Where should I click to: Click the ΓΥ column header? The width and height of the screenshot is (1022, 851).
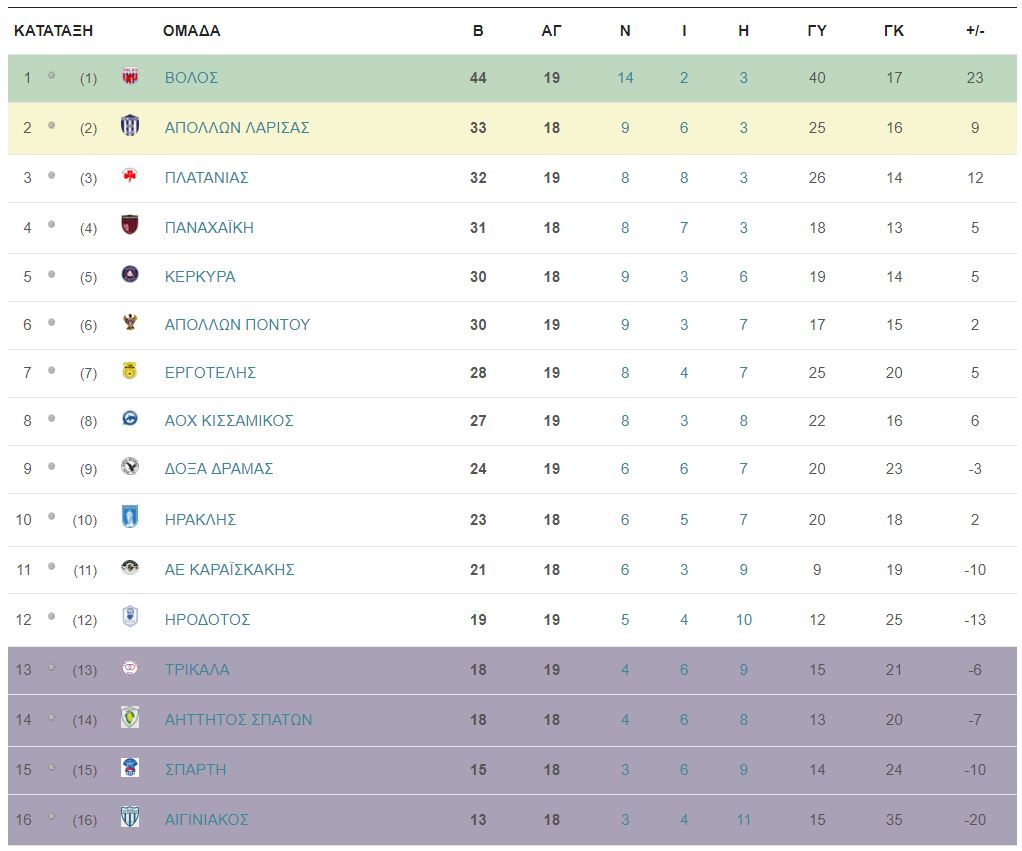[x=817, y=31]
